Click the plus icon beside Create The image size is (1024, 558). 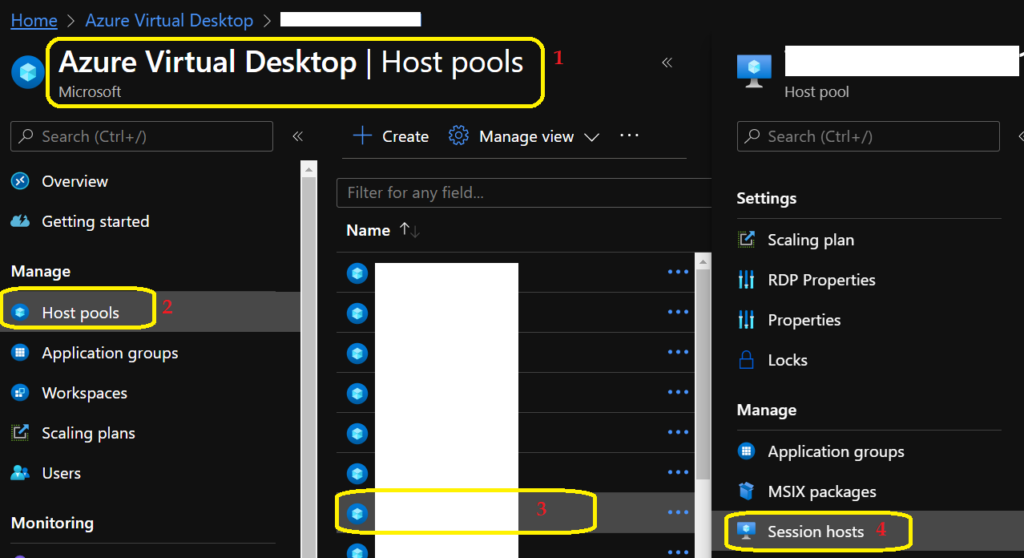362,136
